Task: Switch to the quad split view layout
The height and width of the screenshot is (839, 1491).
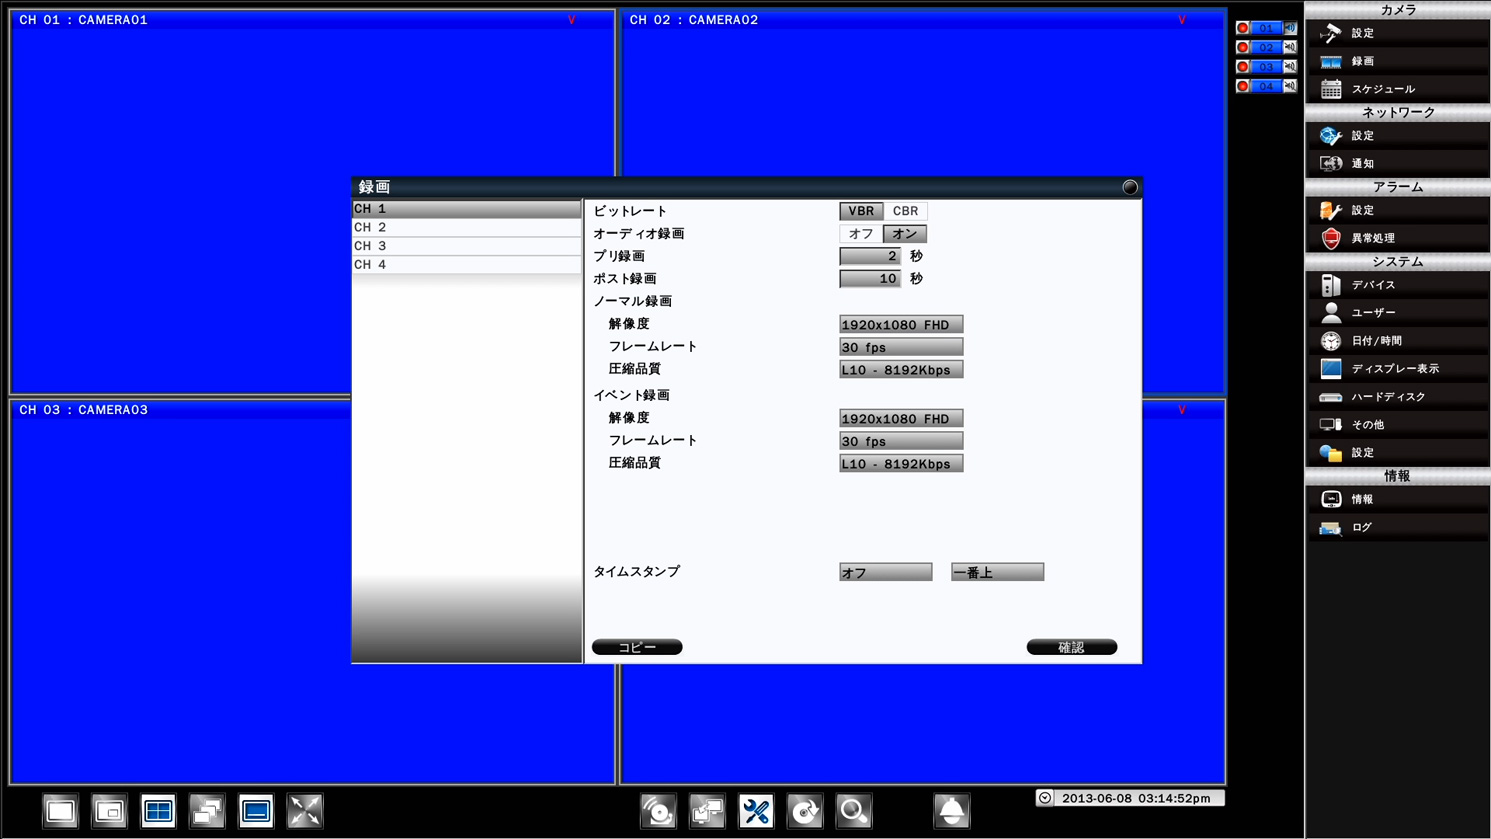Action: (158, 811)
